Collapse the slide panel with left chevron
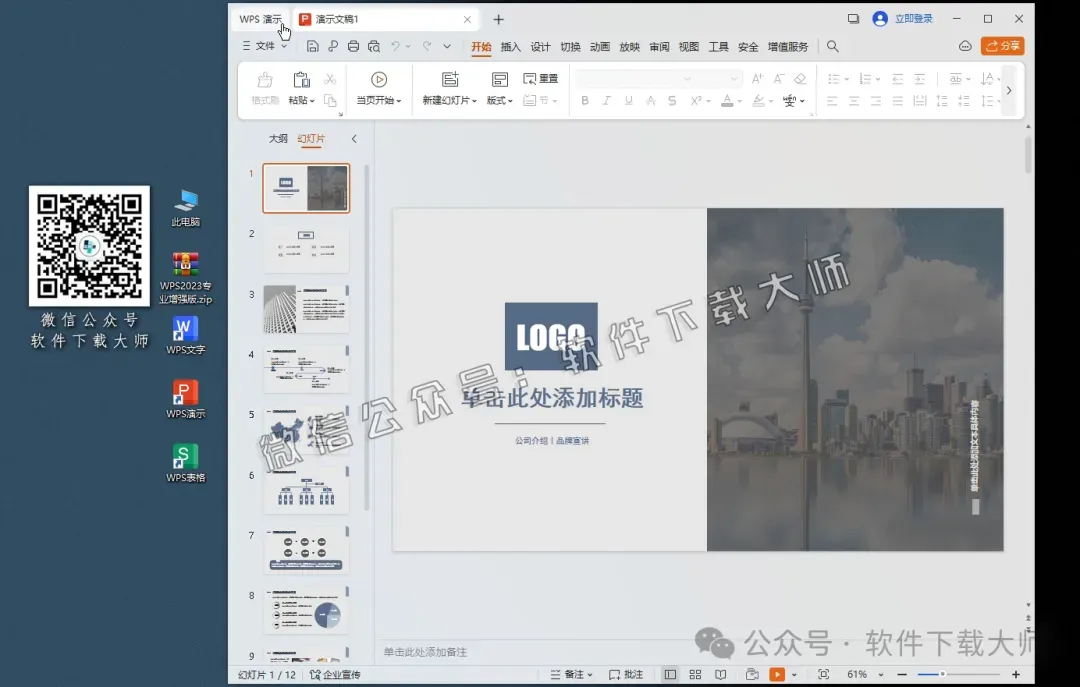 (x=354, y=139)
